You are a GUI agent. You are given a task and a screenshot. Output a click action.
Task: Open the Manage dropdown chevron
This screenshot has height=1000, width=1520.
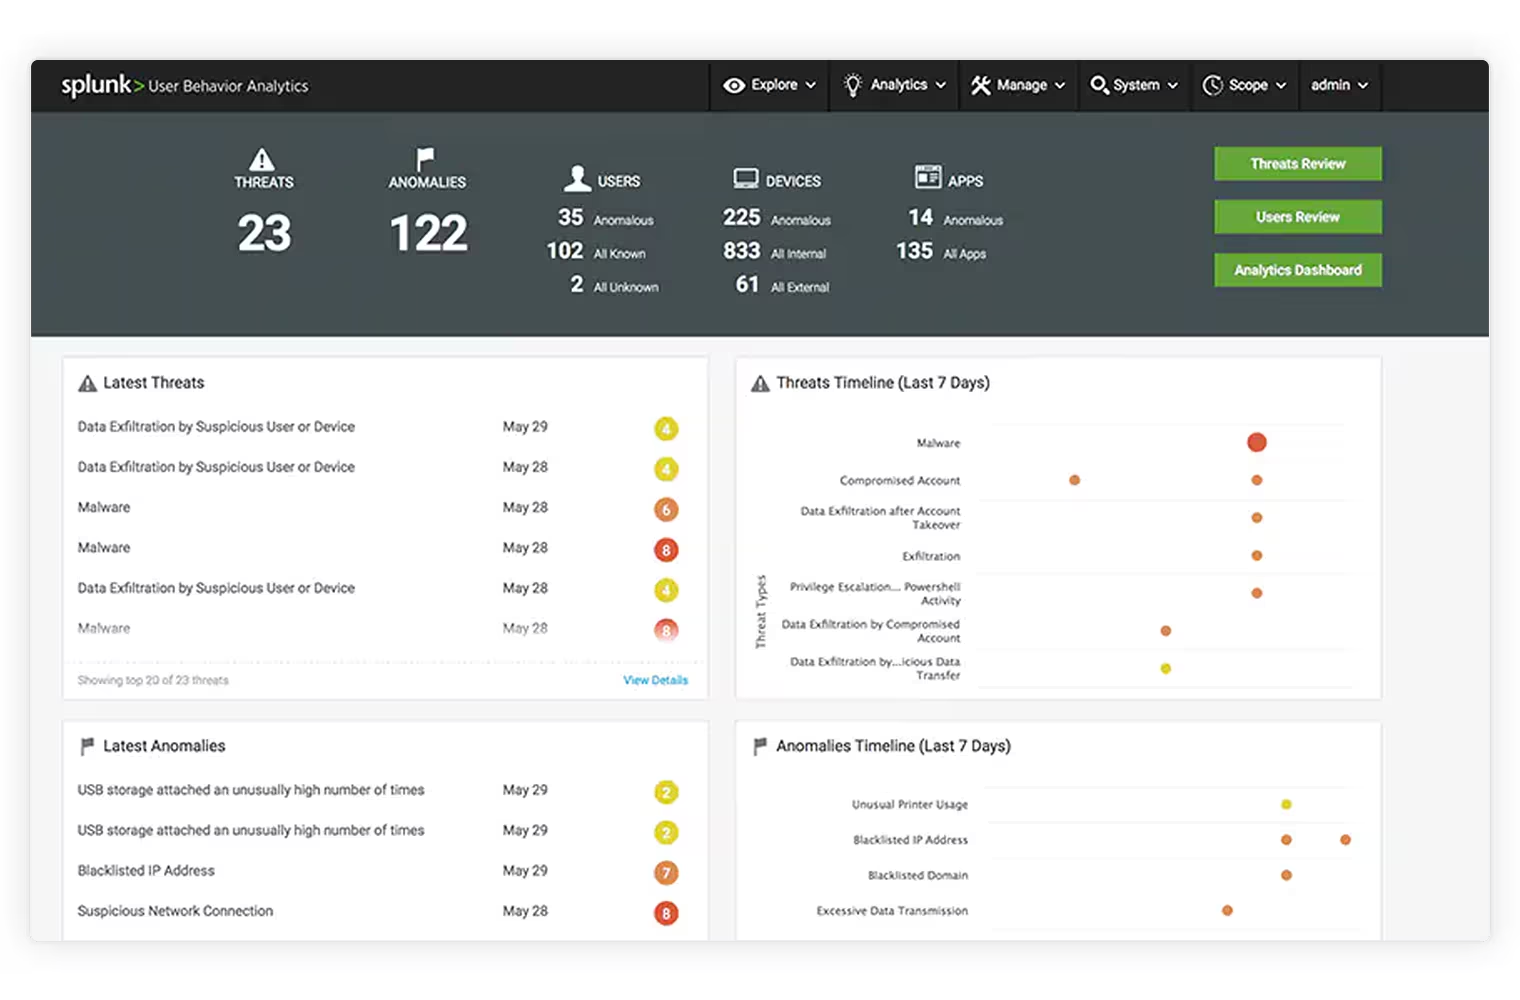pyautogui.click(x=1060, y=85)
